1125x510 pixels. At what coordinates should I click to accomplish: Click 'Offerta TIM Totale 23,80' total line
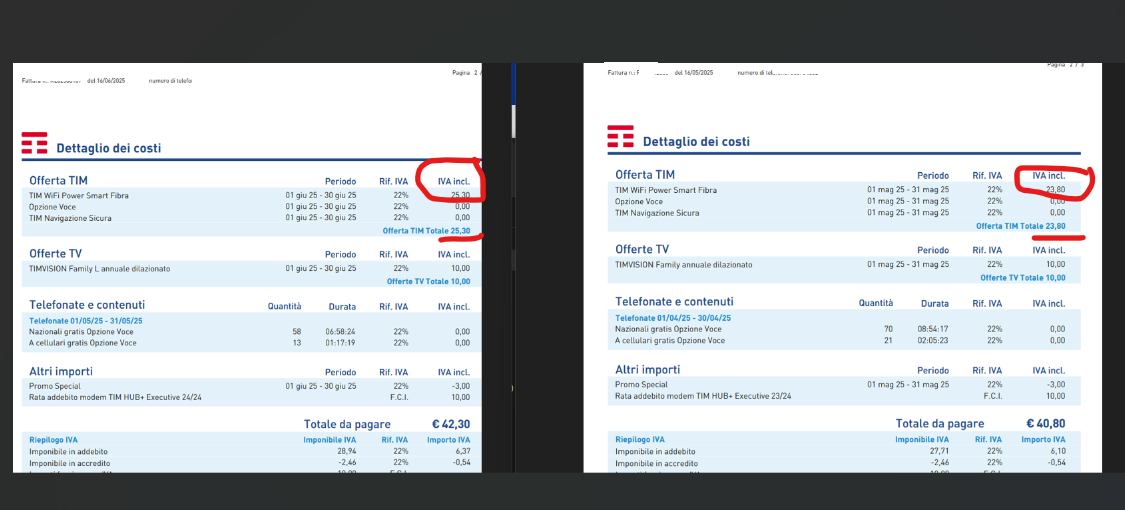[1021, 226]
